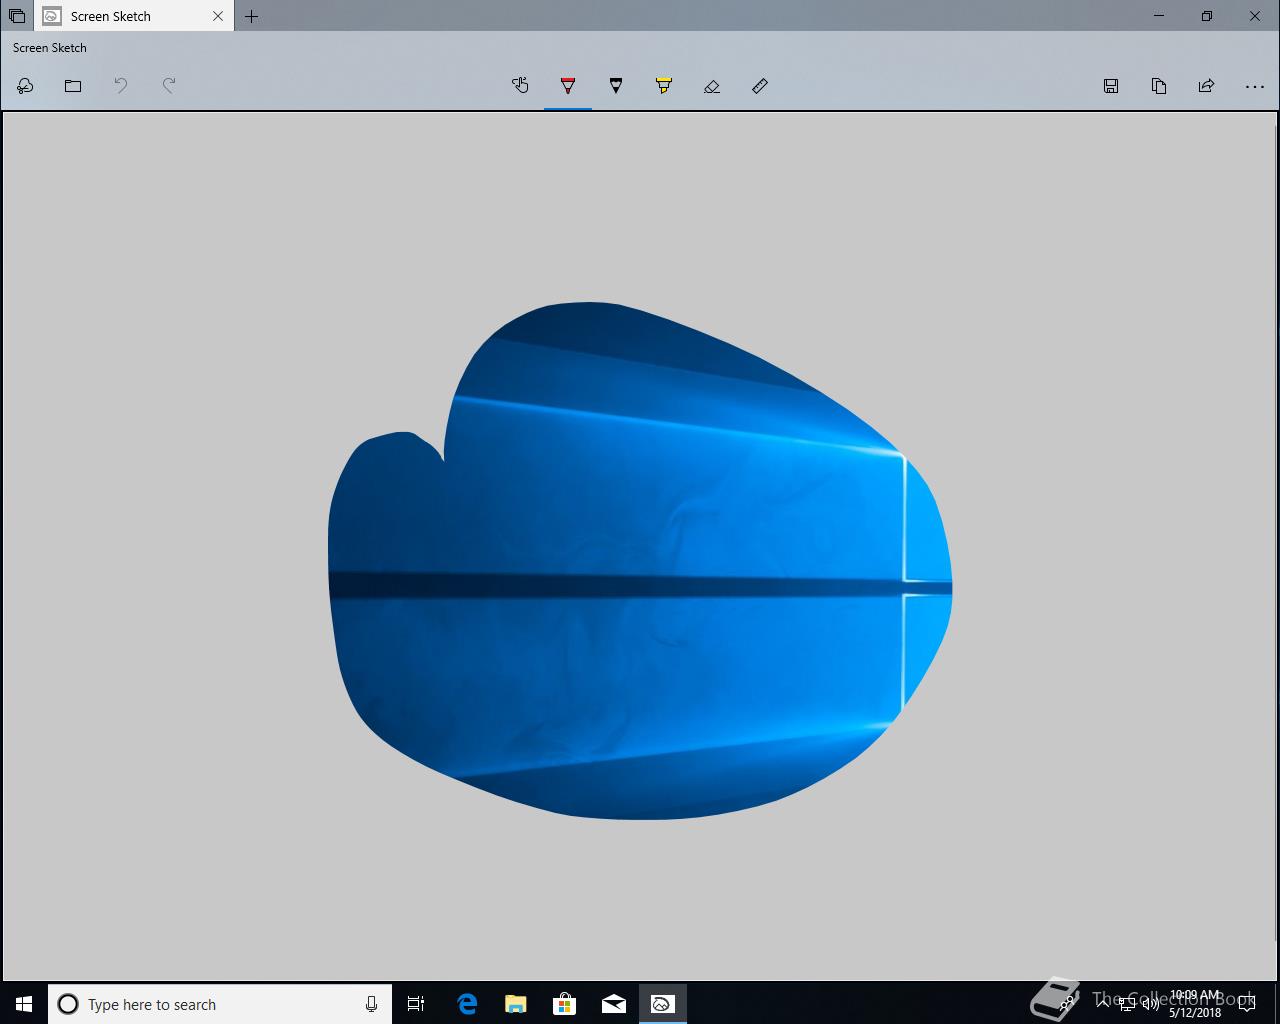The height and width of the screenshot is (1024, 1280).
Task: Select the black pencil tool
Action: tap(616, 86)
